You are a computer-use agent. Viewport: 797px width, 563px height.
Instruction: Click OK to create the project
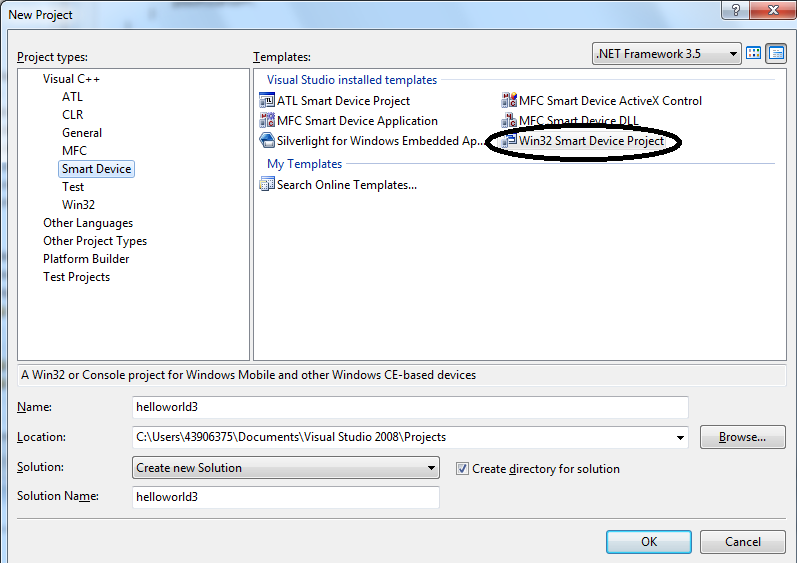649,542
